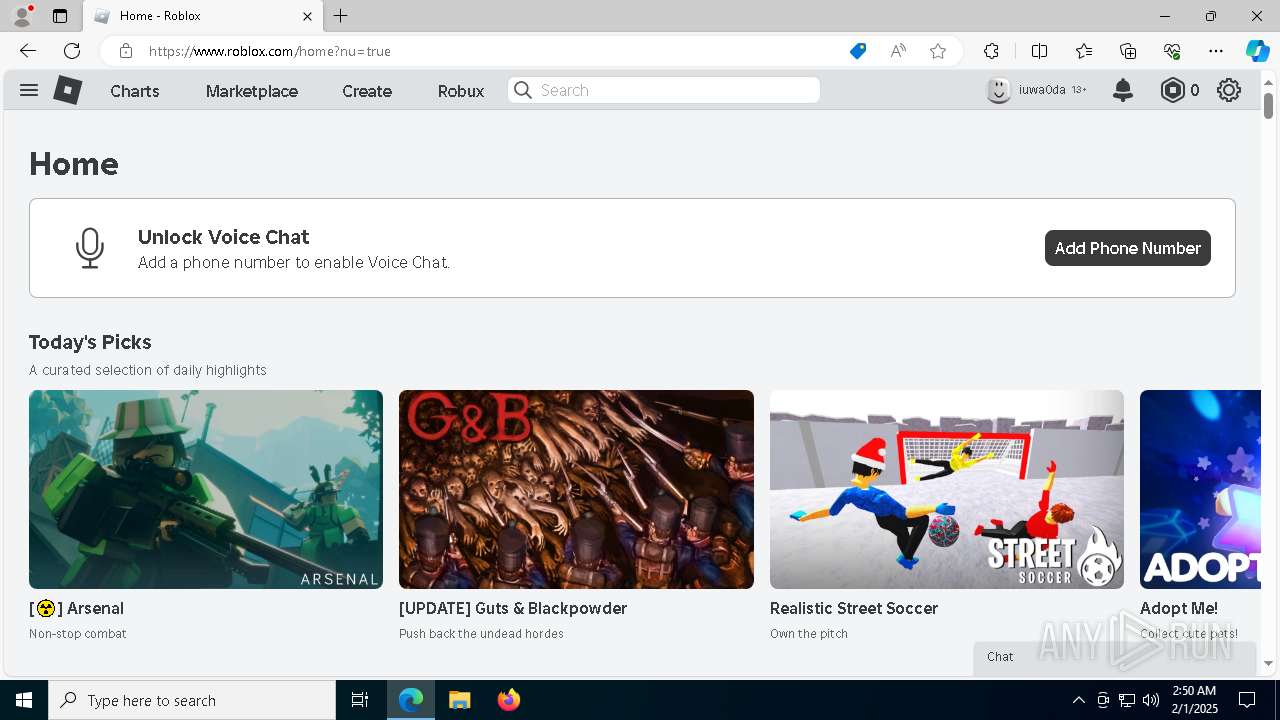
Task: Click the Add Phone Number button
Action: [1128, 248]
